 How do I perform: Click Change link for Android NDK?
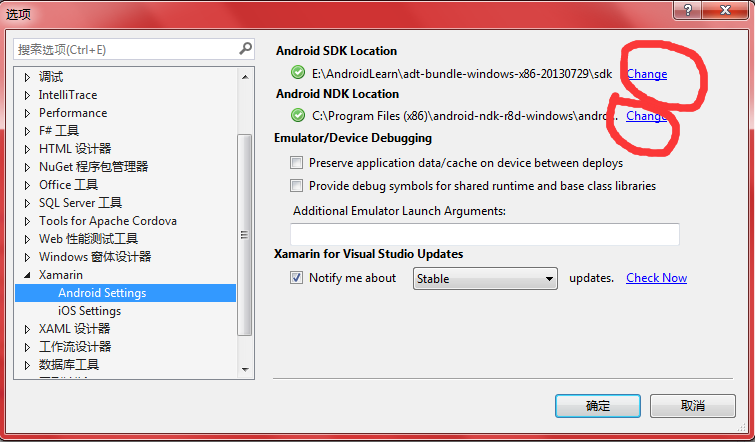[646, 116]
